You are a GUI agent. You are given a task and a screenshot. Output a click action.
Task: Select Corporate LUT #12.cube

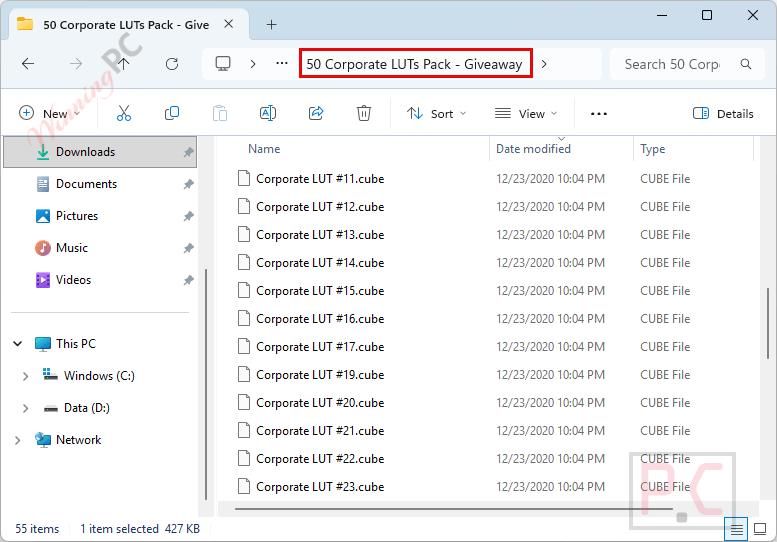pos(320,207)
